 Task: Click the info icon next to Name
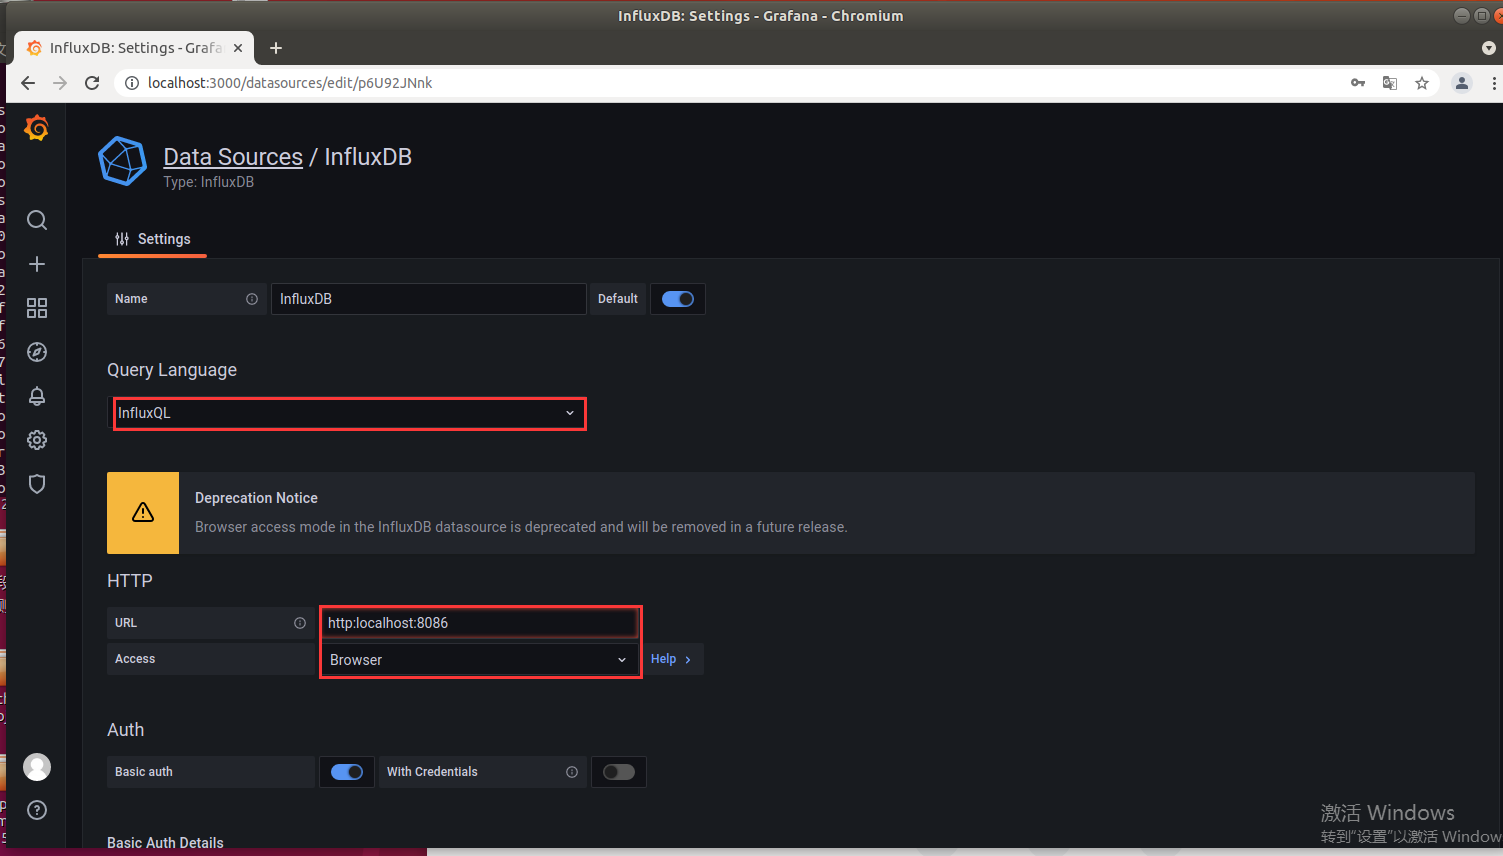252,299
